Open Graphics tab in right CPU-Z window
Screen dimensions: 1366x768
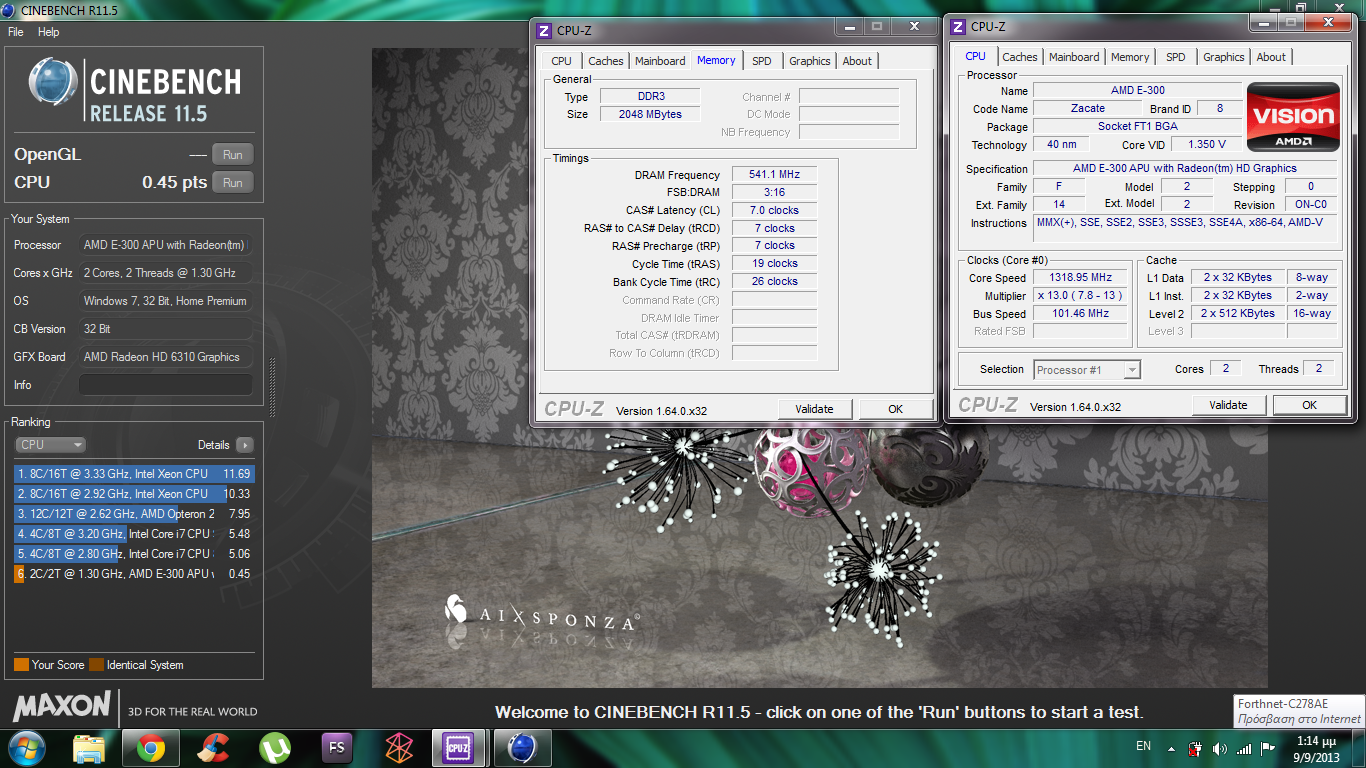[1223, 57]
